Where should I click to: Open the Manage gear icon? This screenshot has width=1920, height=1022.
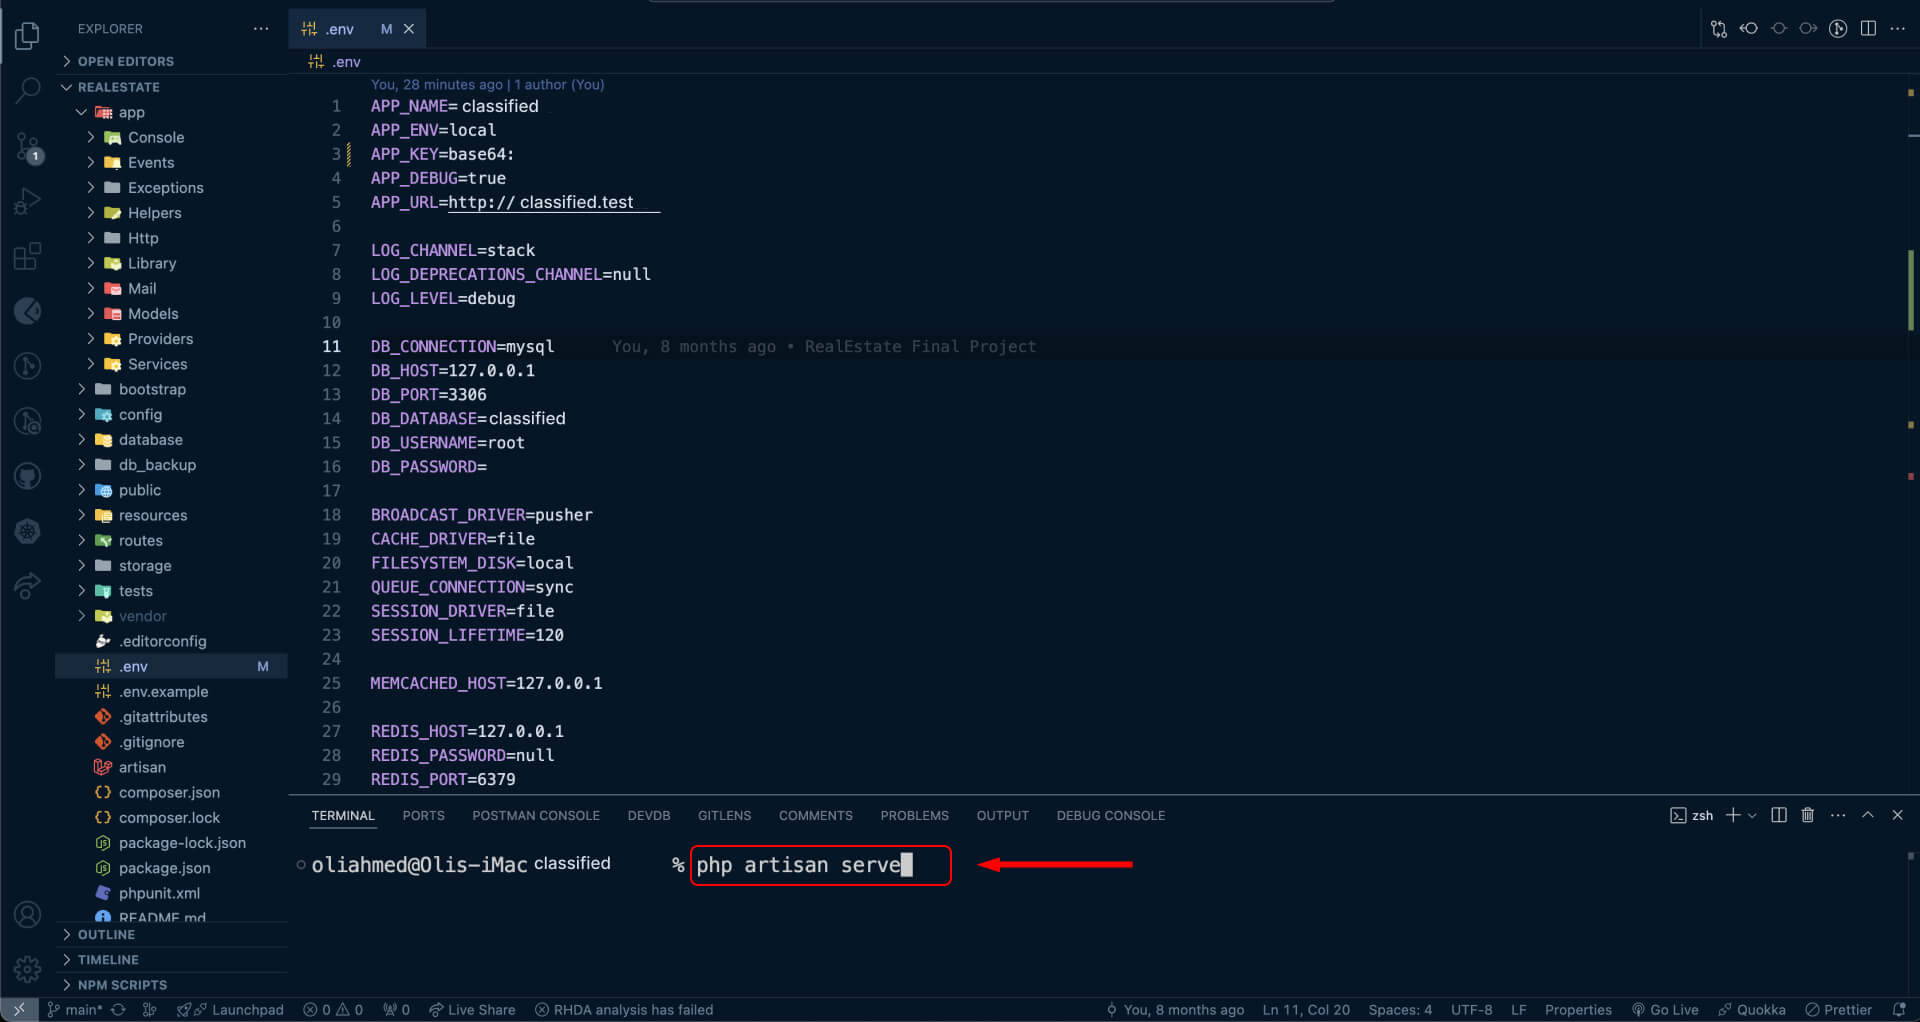click(x=27, y=968)
